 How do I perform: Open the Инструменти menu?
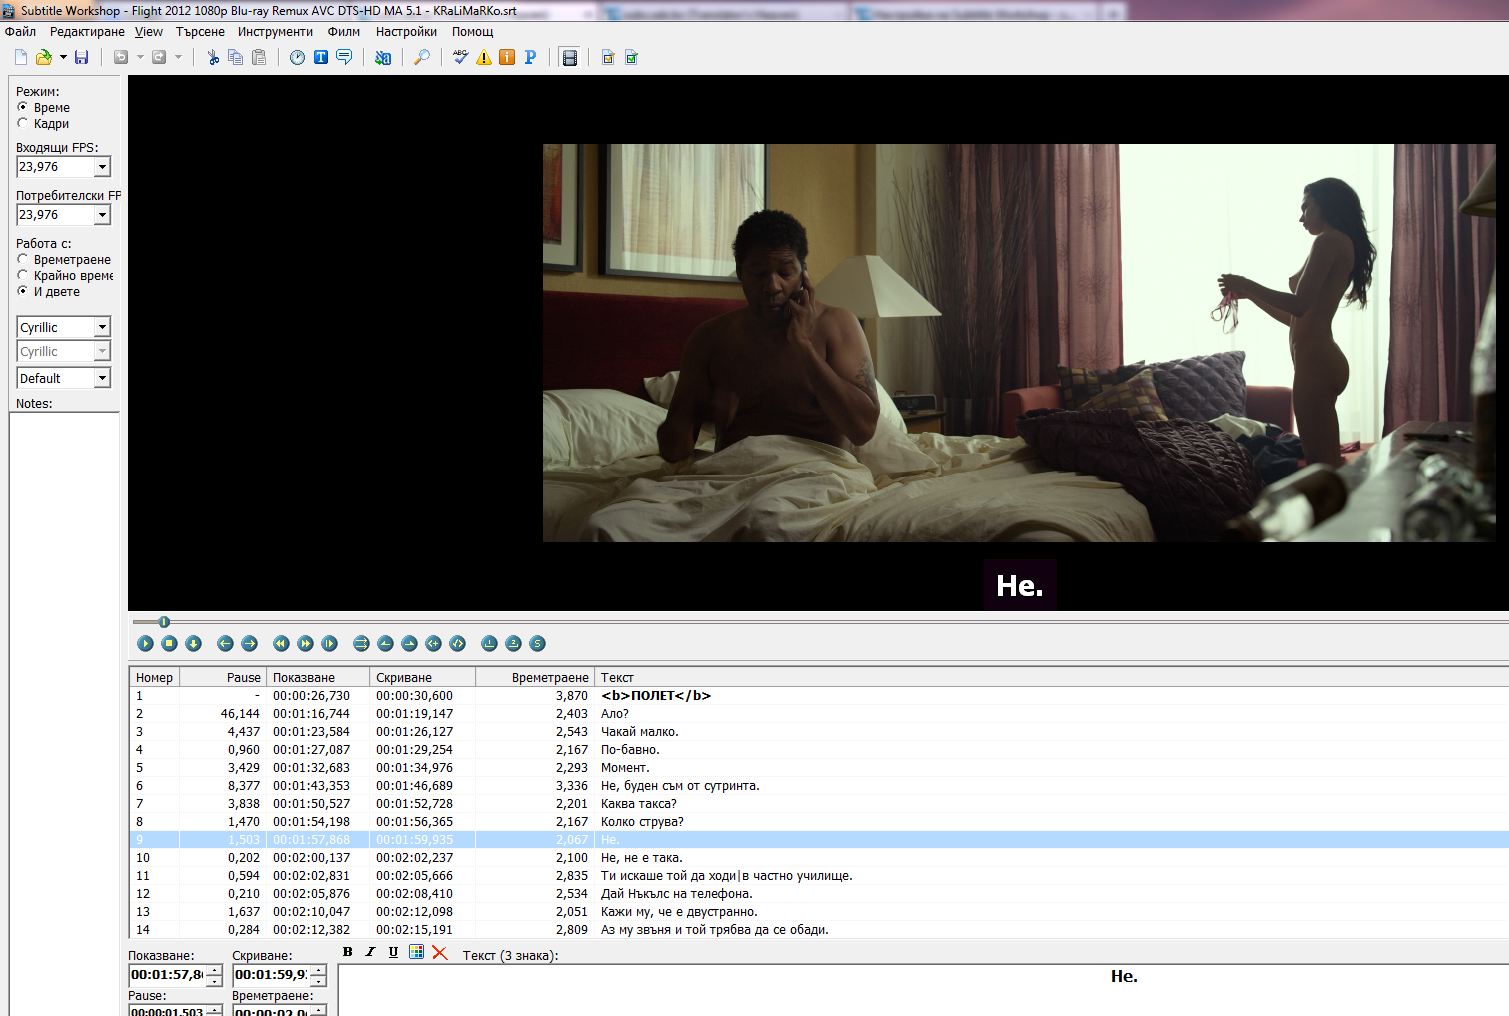click(275, 32)
